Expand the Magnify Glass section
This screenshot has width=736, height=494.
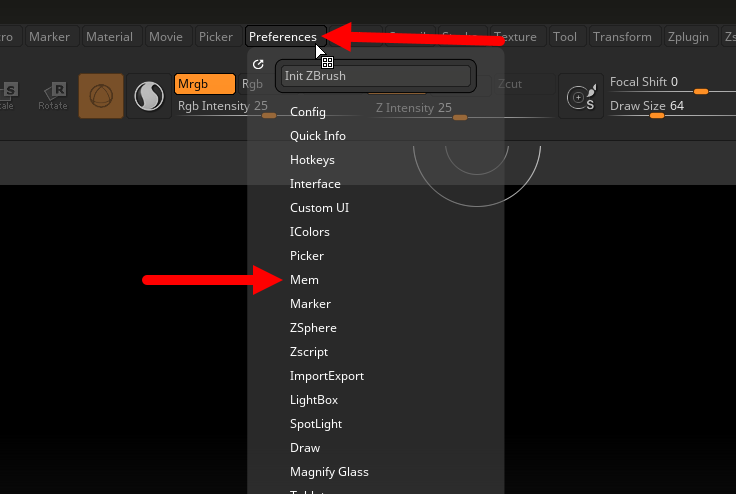[329, 471]
